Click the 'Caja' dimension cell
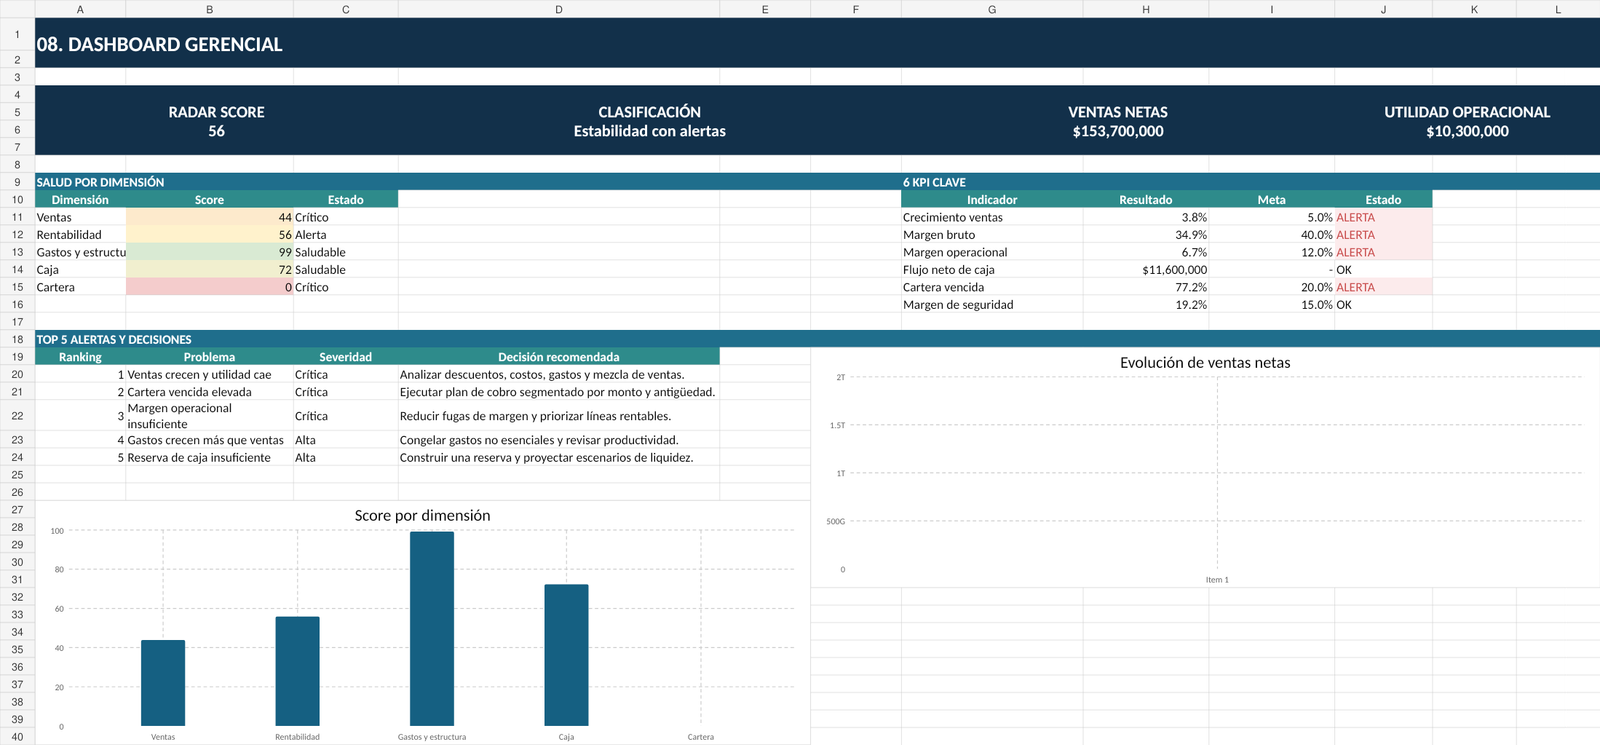The image size is (1600, 745). (x=80, y=270)
